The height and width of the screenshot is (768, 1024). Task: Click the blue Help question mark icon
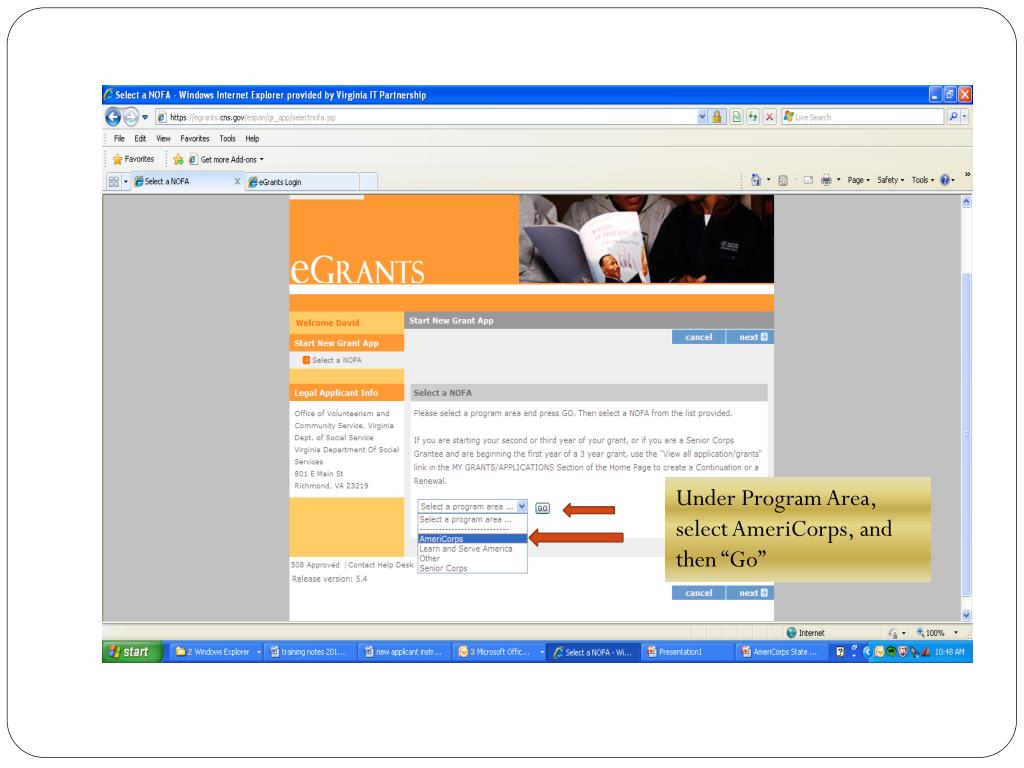tap(945, 180)
